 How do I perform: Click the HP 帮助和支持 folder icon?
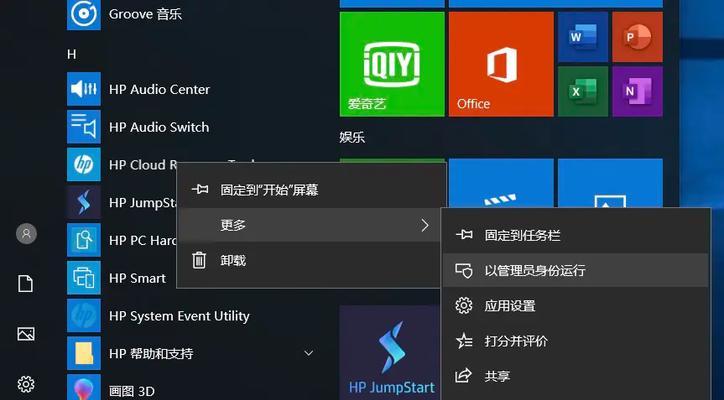coord(84,353)
